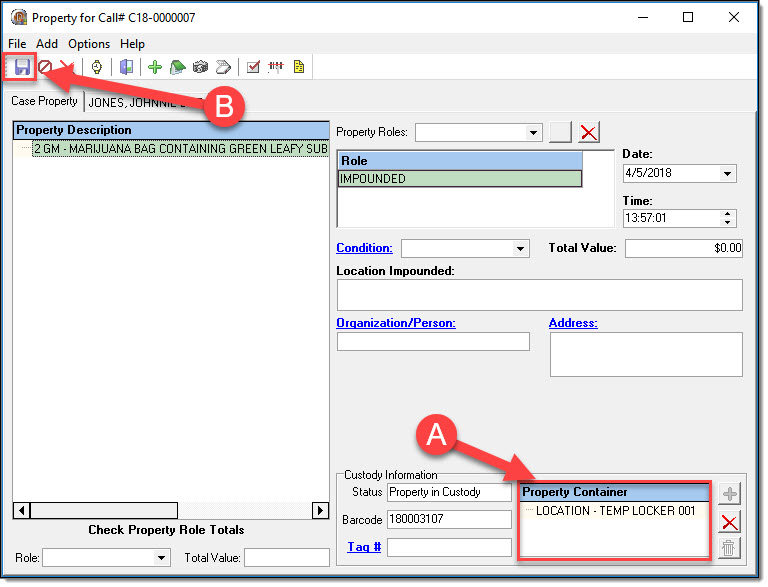Click the Save floppy disk icon
Screen dimensions: 768x587
pos(21,67)
